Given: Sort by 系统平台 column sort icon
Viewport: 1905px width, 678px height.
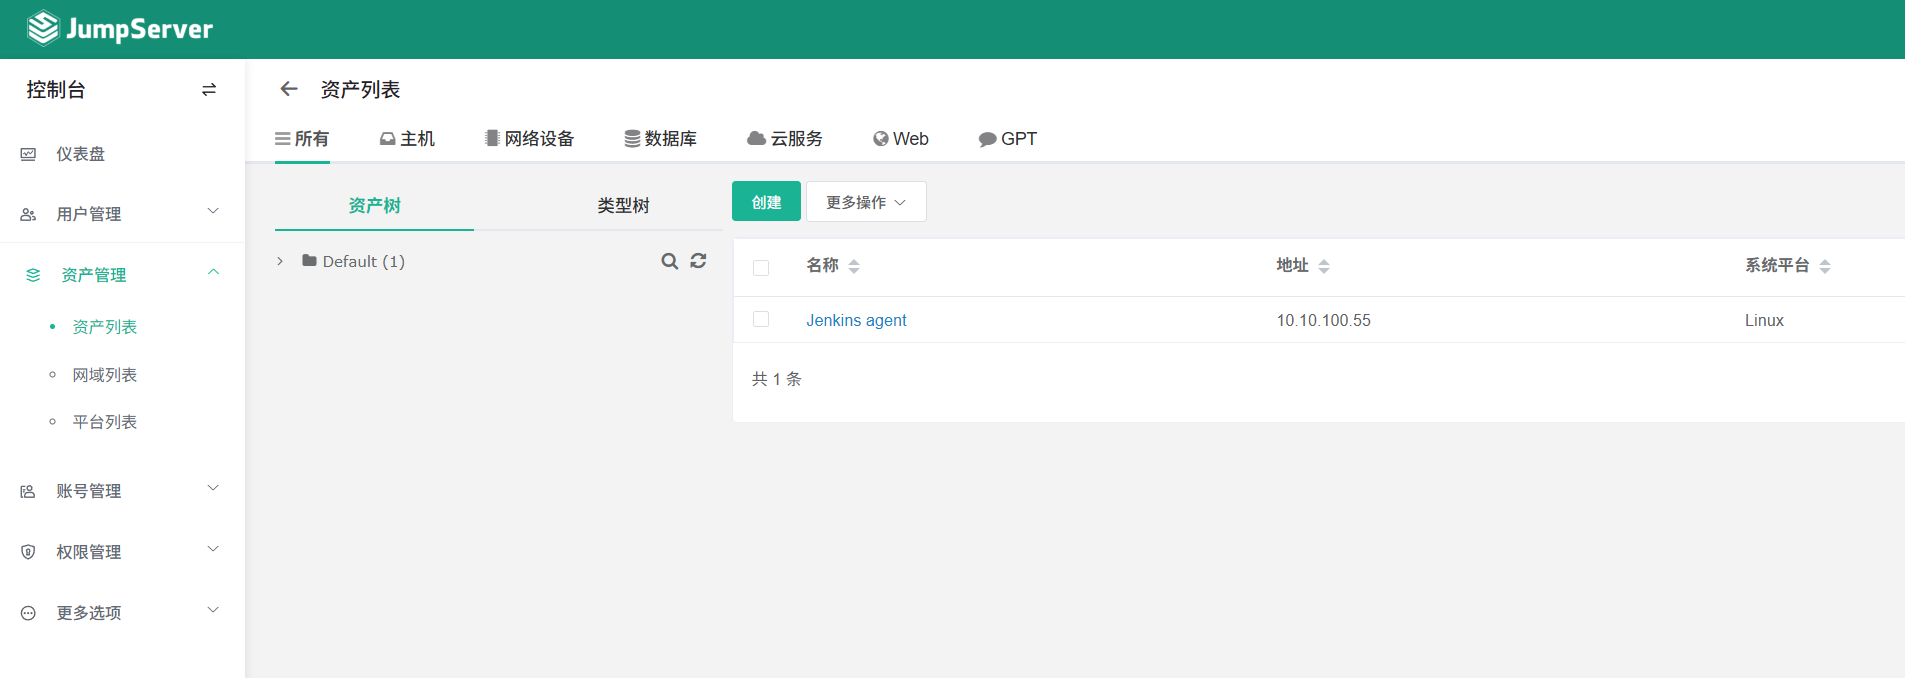Looking at the screenshot, I should coord(1825,266).
